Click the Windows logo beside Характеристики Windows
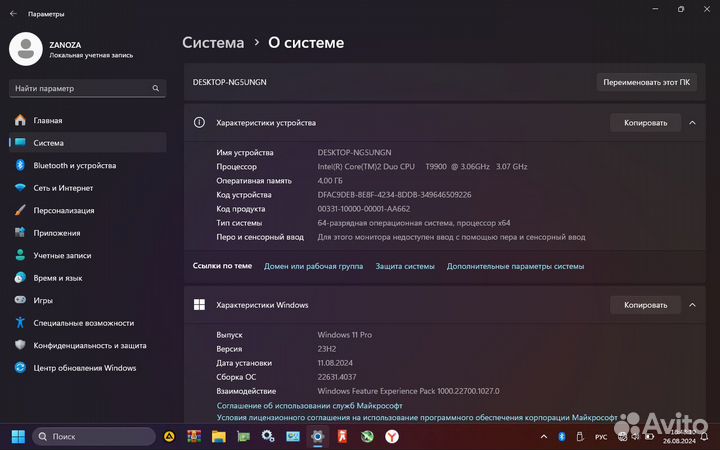720x450 pixels. pos(199,305)
